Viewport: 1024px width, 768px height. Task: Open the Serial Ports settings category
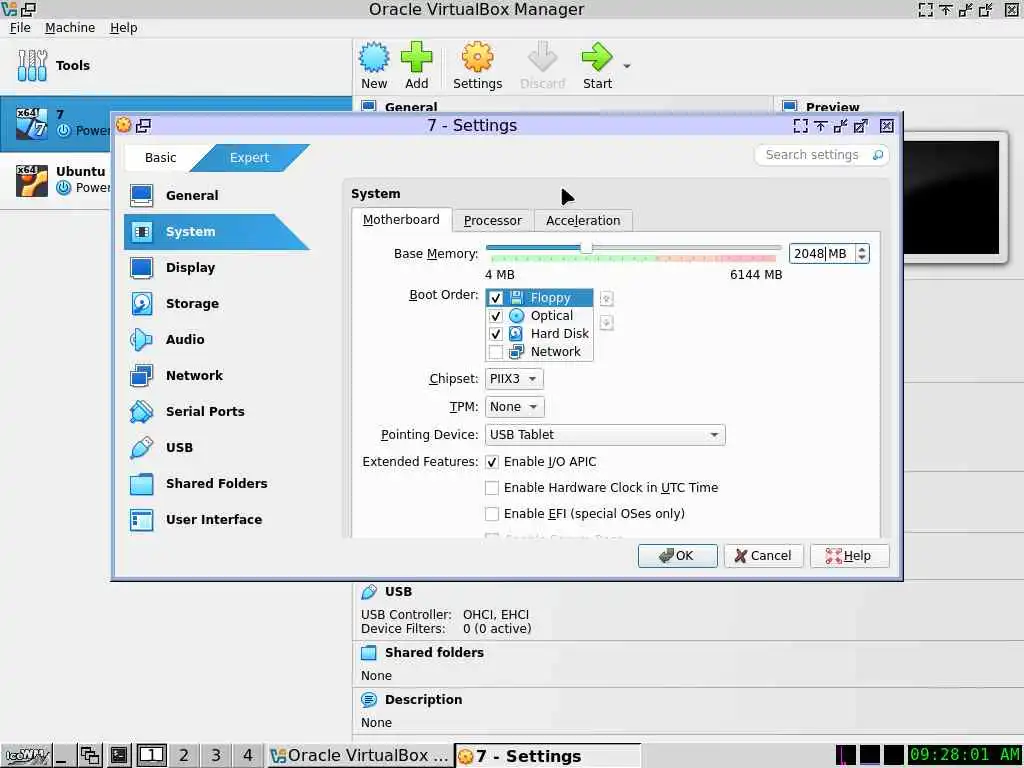[x=216, y=411]
